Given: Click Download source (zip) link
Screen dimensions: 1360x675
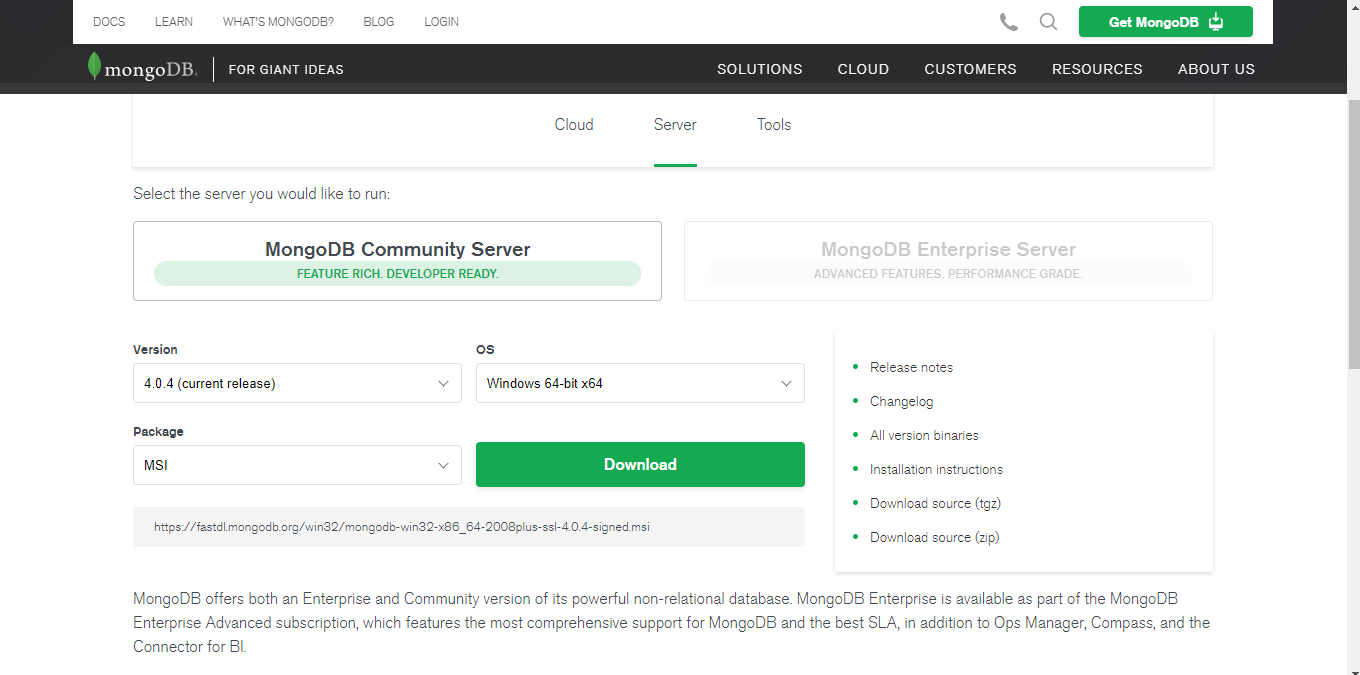Looking at the screenshot, I should [x=934, y=537].
